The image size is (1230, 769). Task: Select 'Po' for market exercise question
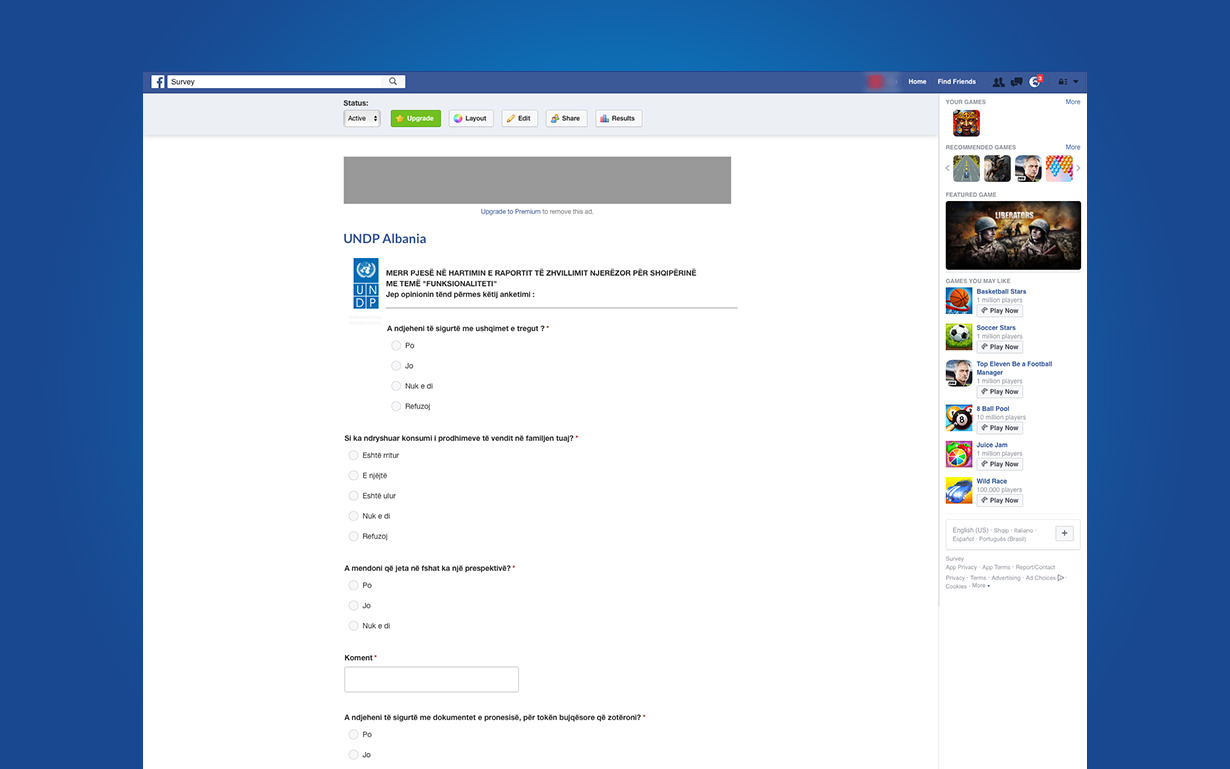(396, 346)
